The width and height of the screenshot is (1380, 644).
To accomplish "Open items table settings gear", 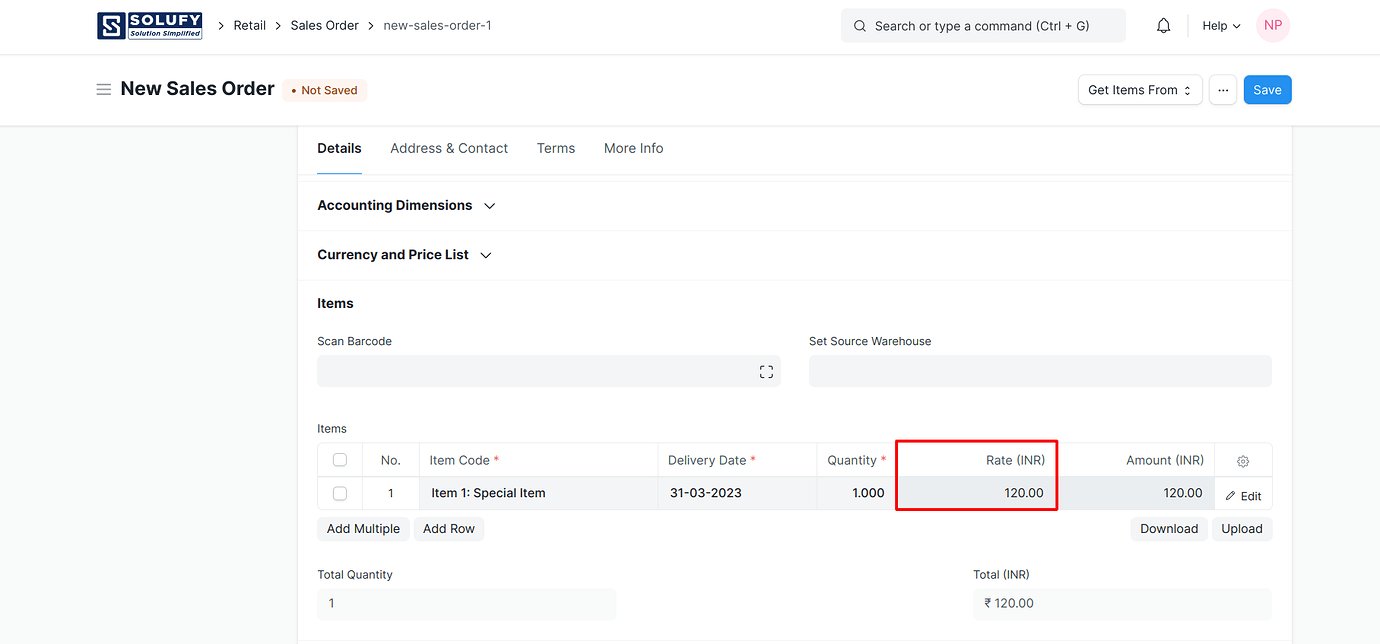I will point(1243,461).
